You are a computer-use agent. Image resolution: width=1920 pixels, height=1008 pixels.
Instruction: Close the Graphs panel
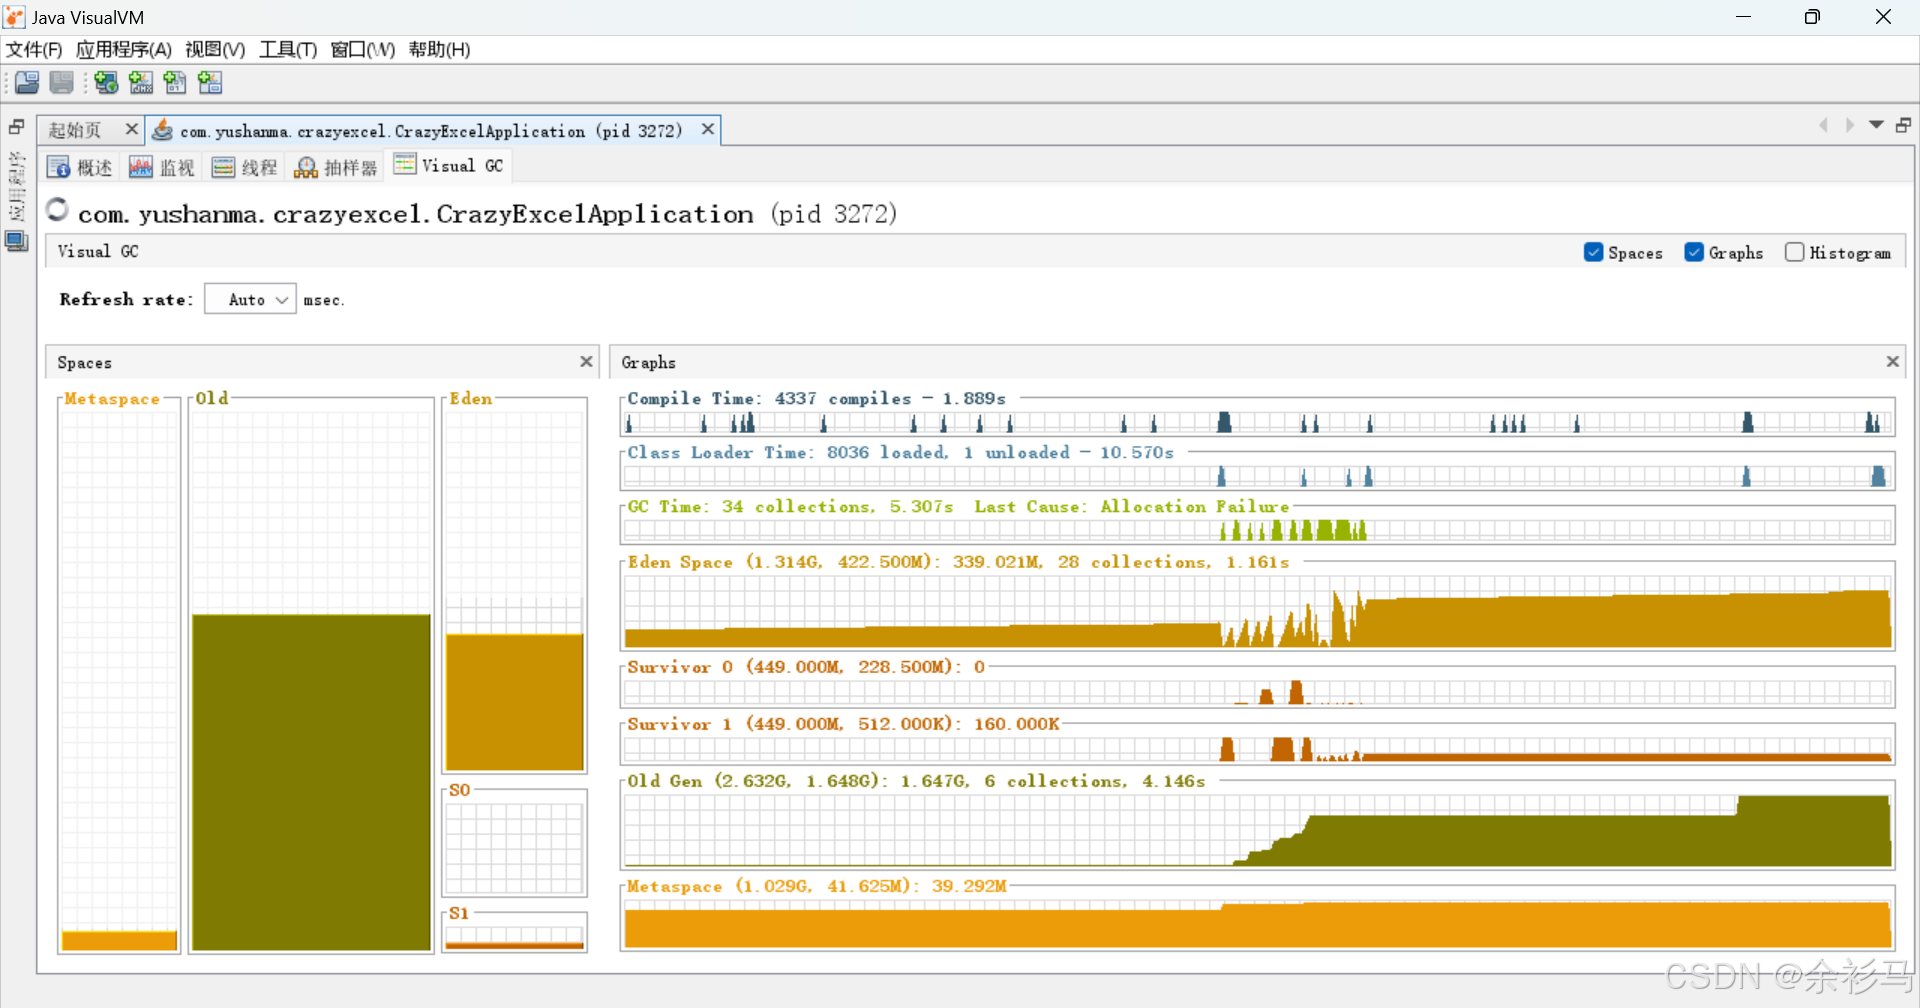click(x=1892, y=361)
